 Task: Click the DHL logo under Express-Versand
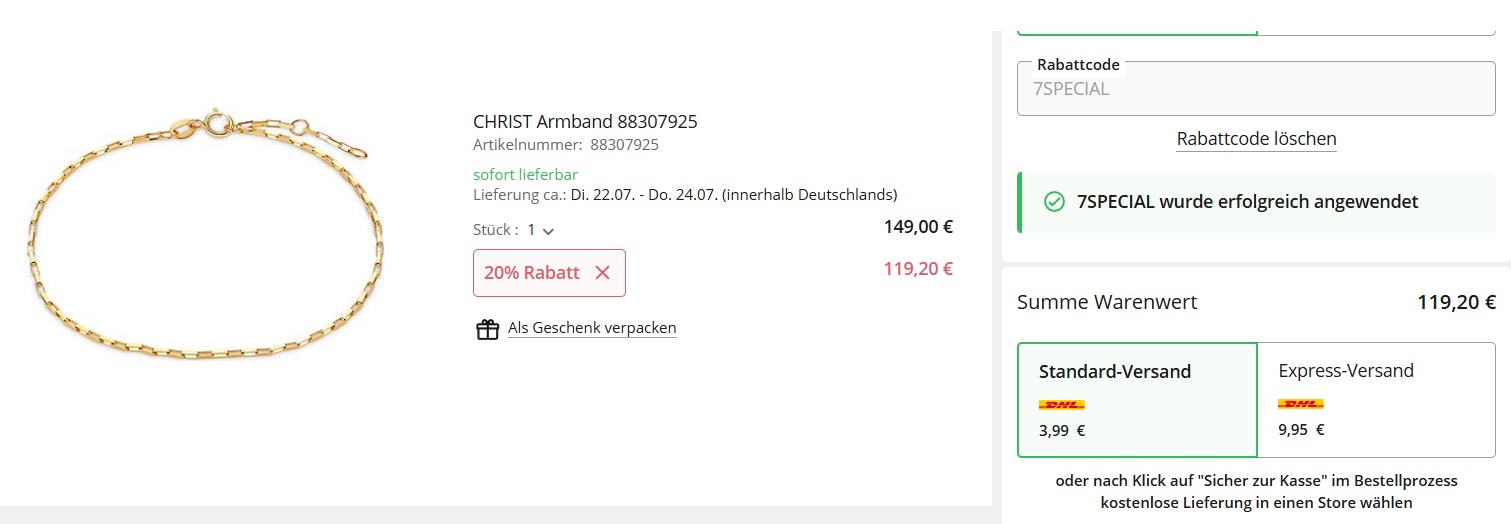pos(1301,404)
